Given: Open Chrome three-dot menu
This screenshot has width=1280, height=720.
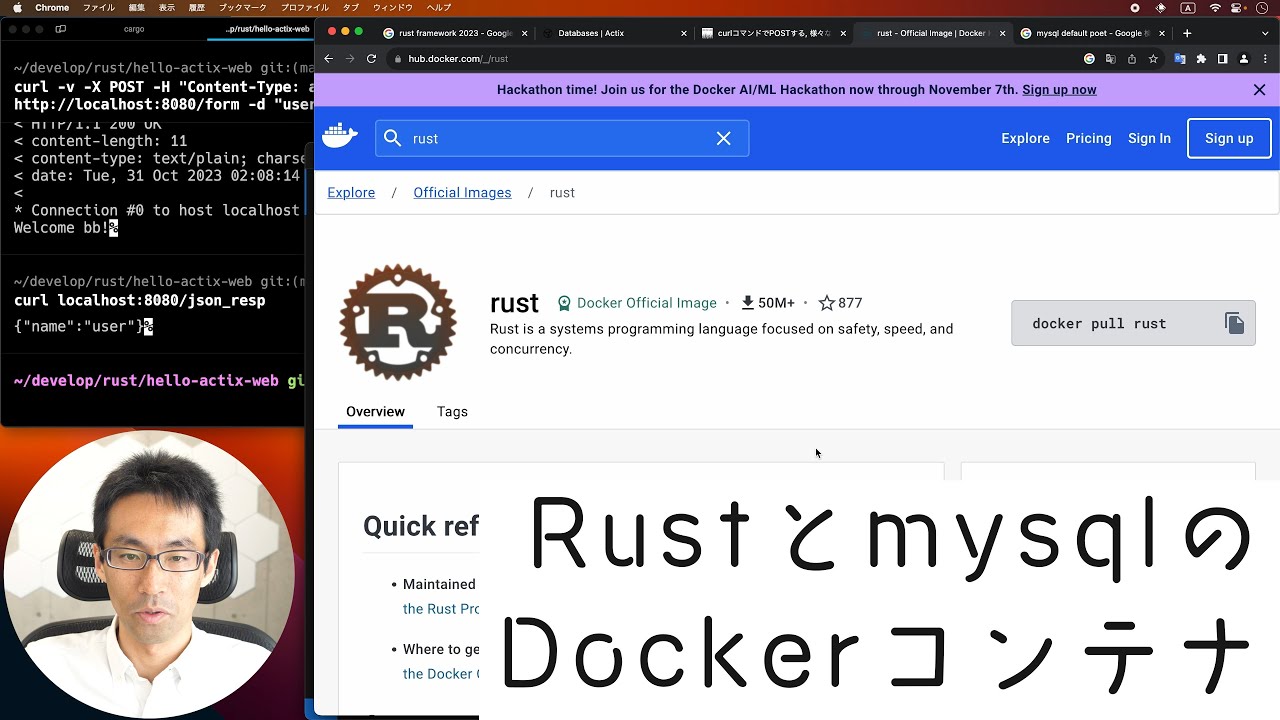Looking at the screenshot, I should point(1264,59).
